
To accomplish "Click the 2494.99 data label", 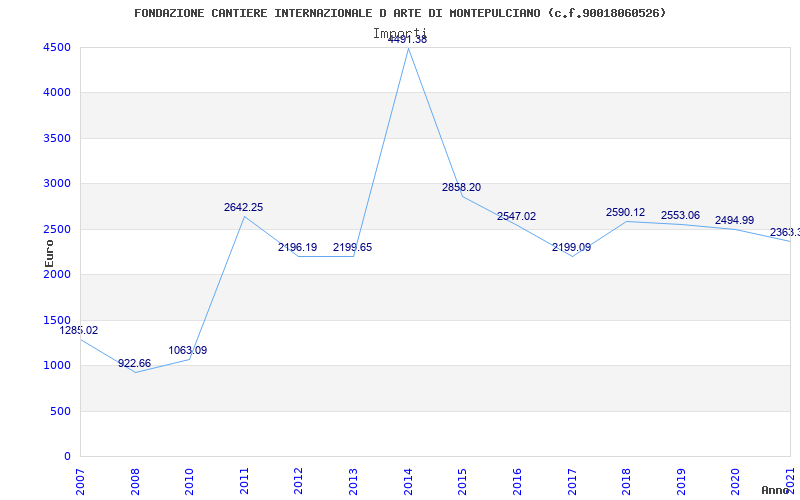I will 734,221.
